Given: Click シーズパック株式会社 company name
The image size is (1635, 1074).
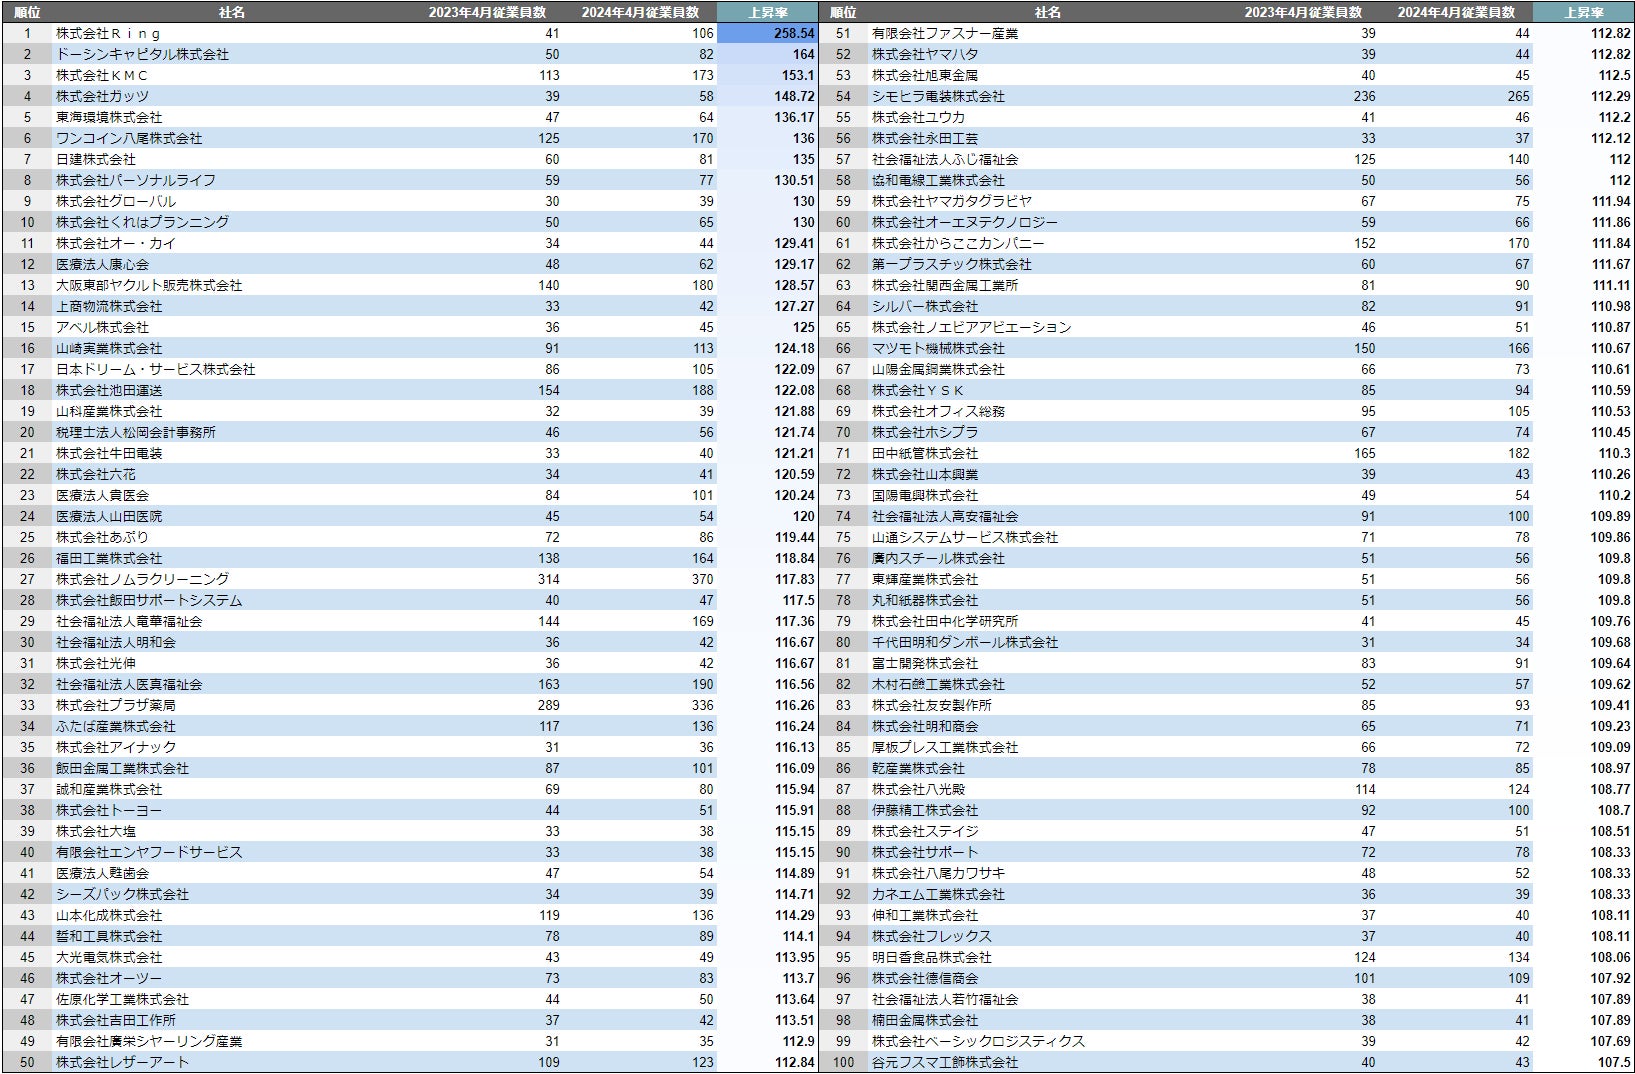Looking at the screenshot, I should point(122,894).
